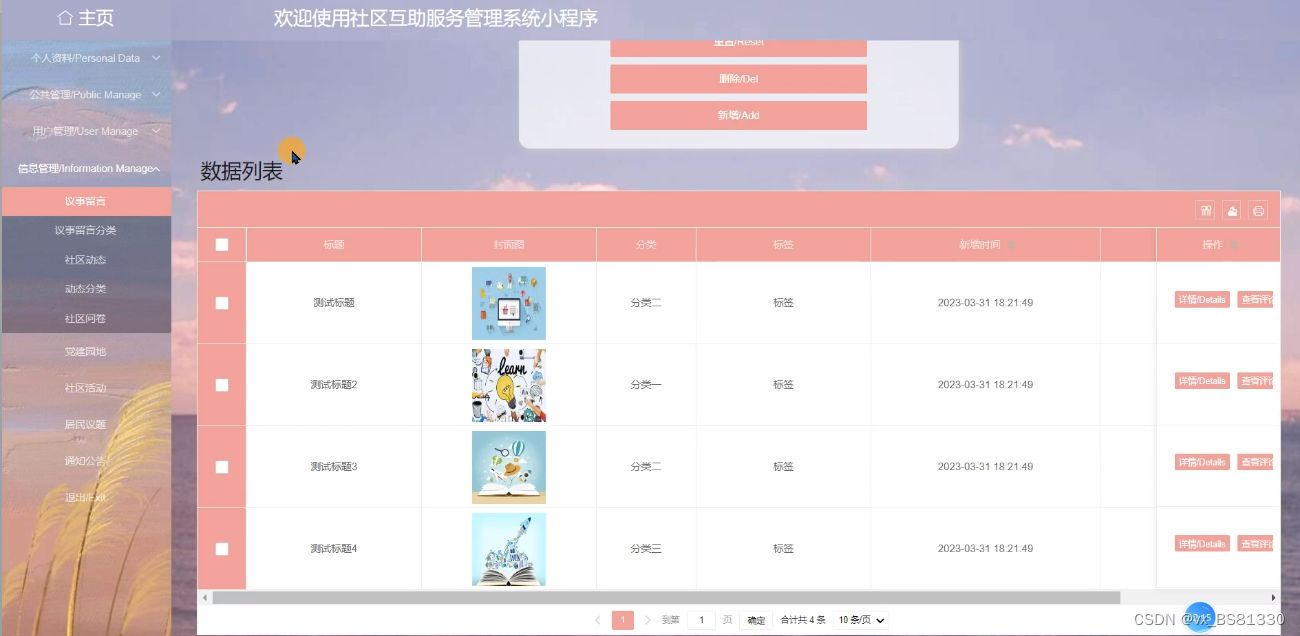Click 详情/Details for row 测试标题
1300x636 pixels.
point(1202,299)
